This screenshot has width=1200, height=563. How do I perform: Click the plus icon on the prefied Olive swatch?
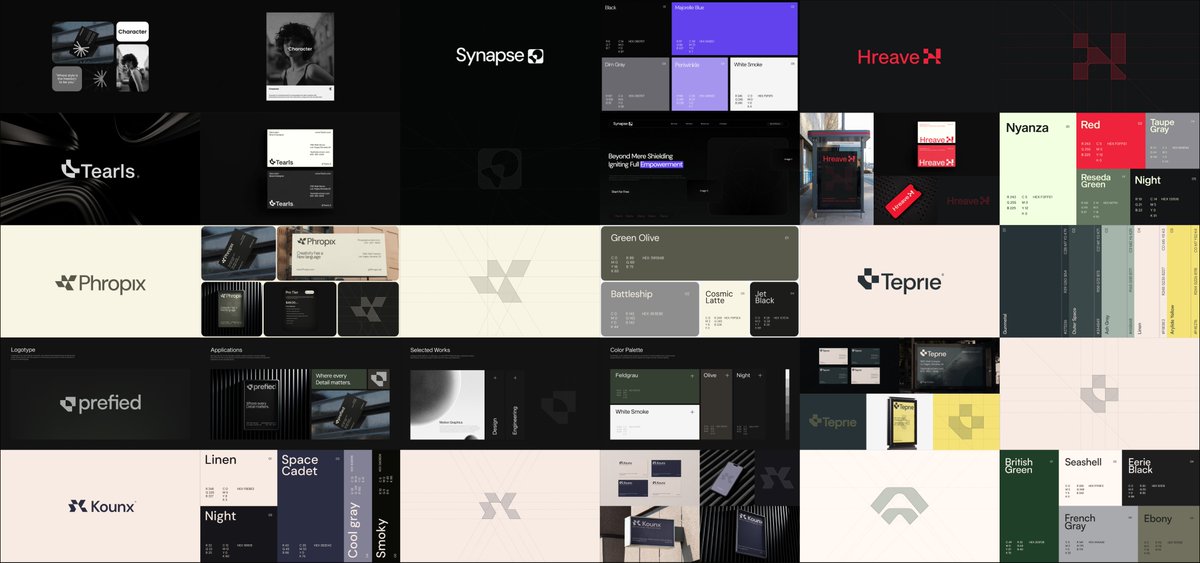tap(726, 375)
